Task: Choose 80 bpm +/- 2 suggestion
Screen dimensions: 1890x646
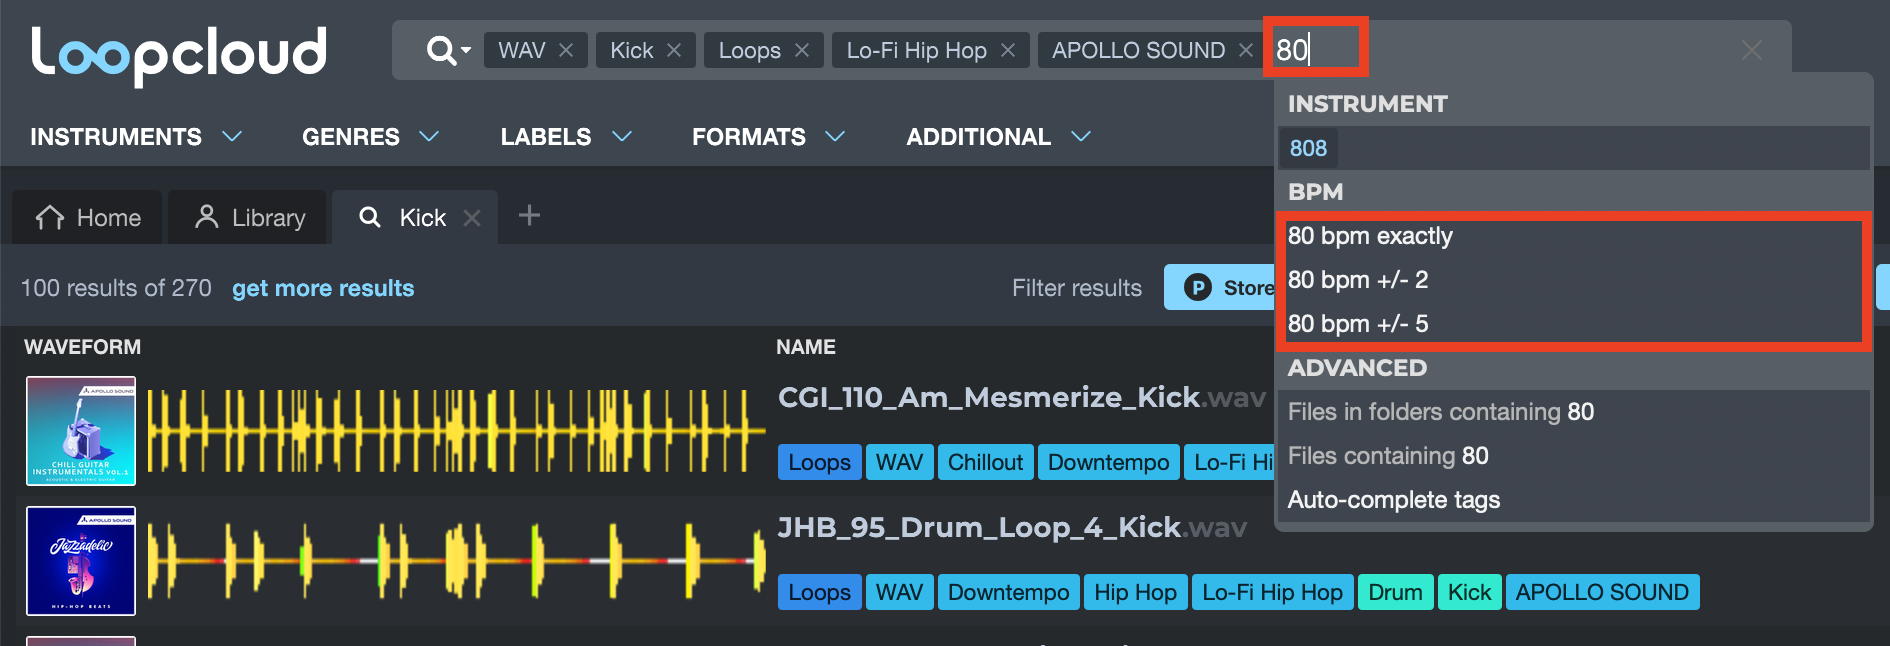Action: (x=1572, y=280)
